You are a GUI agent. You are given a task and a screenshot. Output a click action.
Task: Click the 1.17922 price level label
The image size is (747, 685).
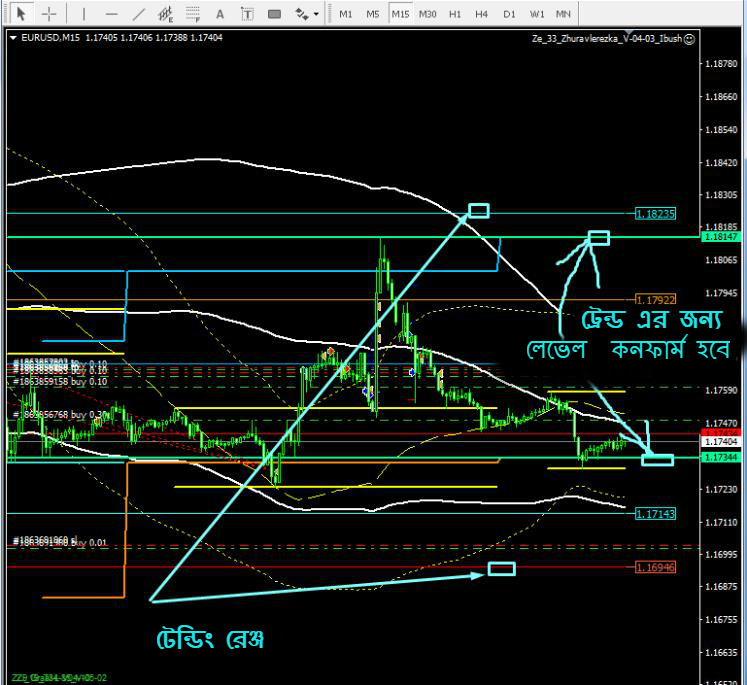tap(656, 300)
